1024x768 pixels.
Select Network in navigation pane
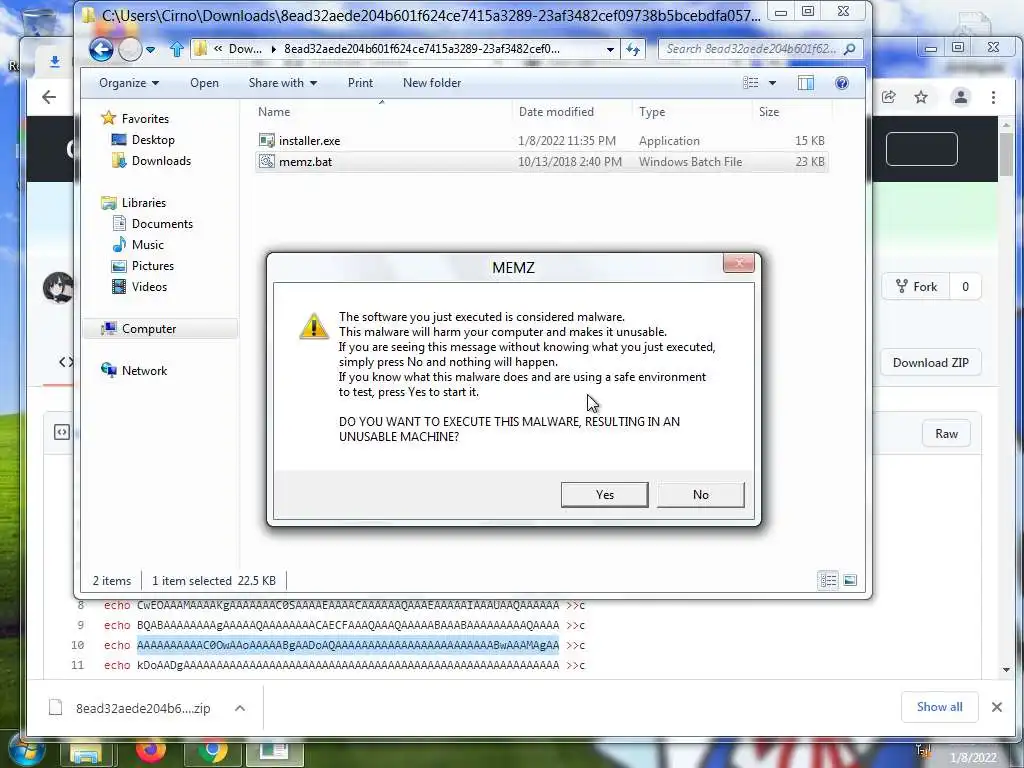point(144,370)
